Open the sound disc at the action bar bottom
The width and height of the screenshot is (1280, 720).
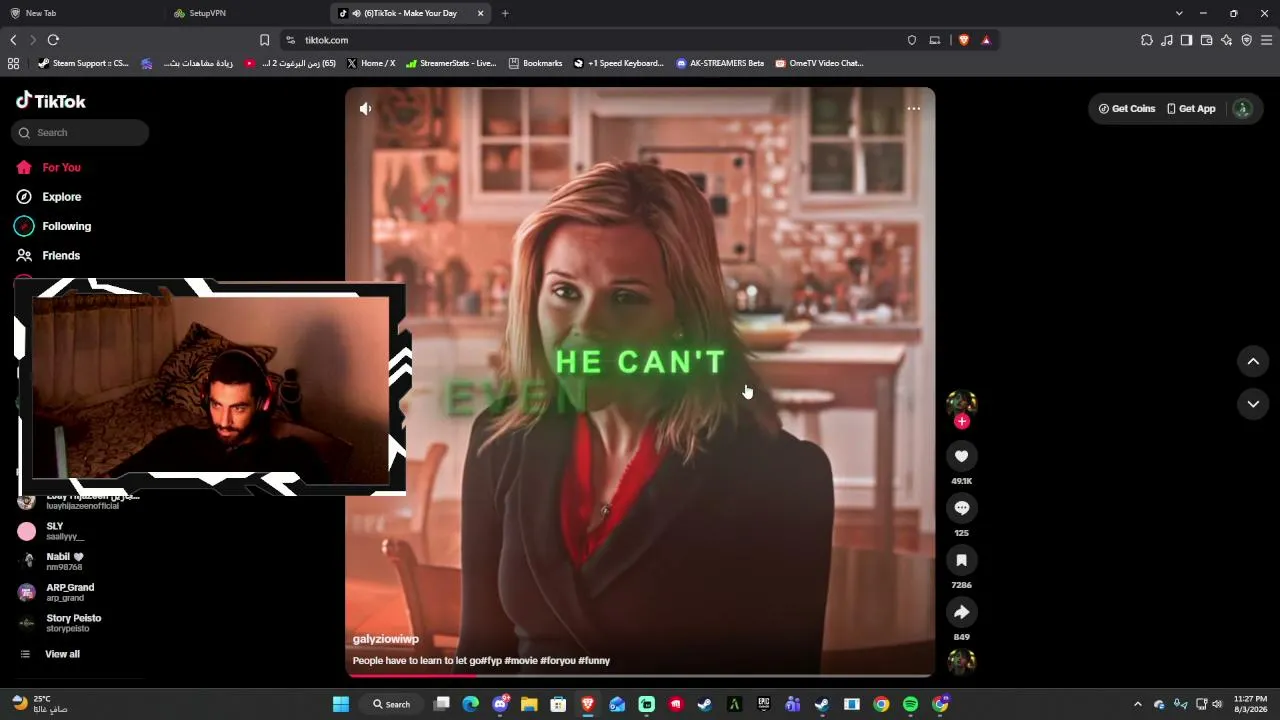pyautogui.click(x=961, y=661)
